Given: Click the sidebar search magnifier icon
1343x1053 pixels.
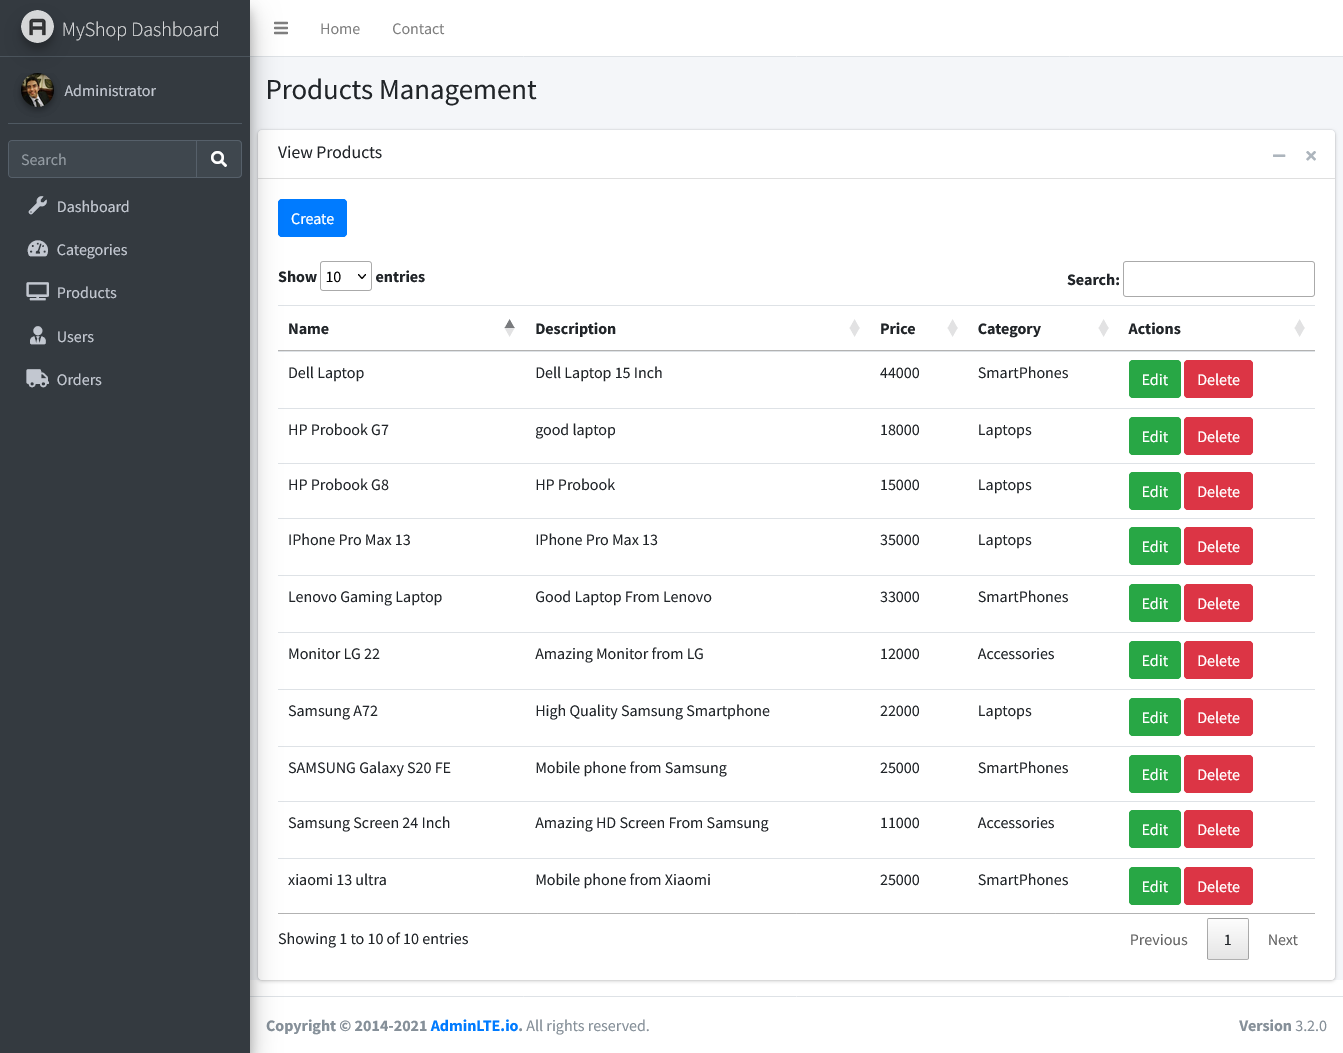Looking at the screenshot, I should coord(219,159).
